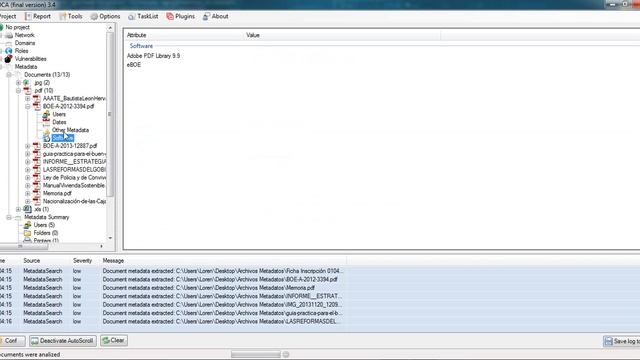Click the log Message column header
This screenshot has height=360, width=640.
223,260
